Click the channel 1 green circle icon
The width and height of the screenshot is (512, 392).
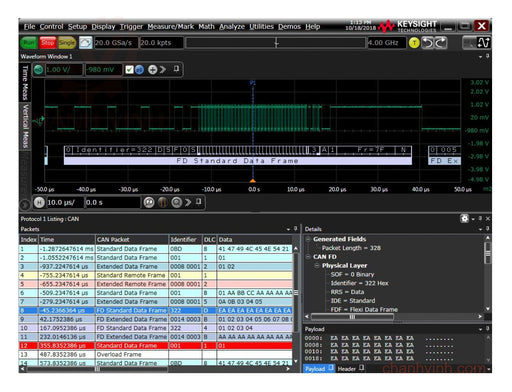click(39, 70)
